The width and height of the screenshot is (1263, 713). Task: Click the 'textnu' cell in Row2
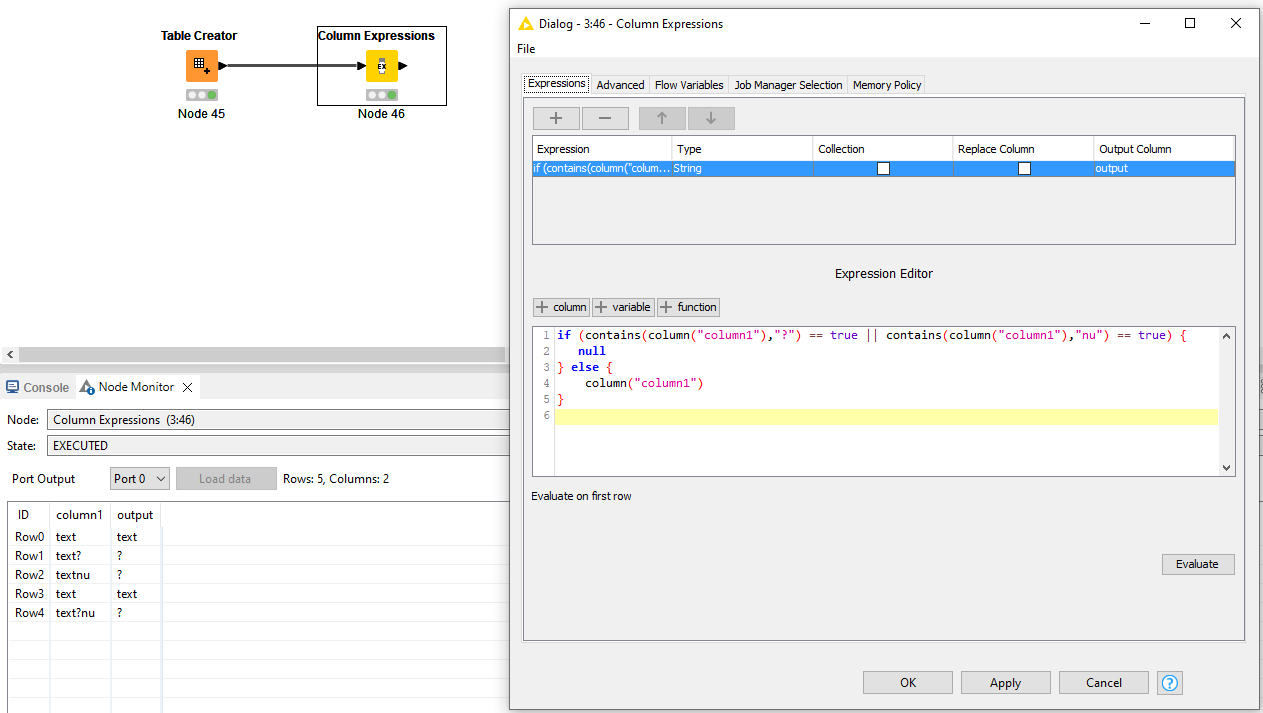(80, 575)
